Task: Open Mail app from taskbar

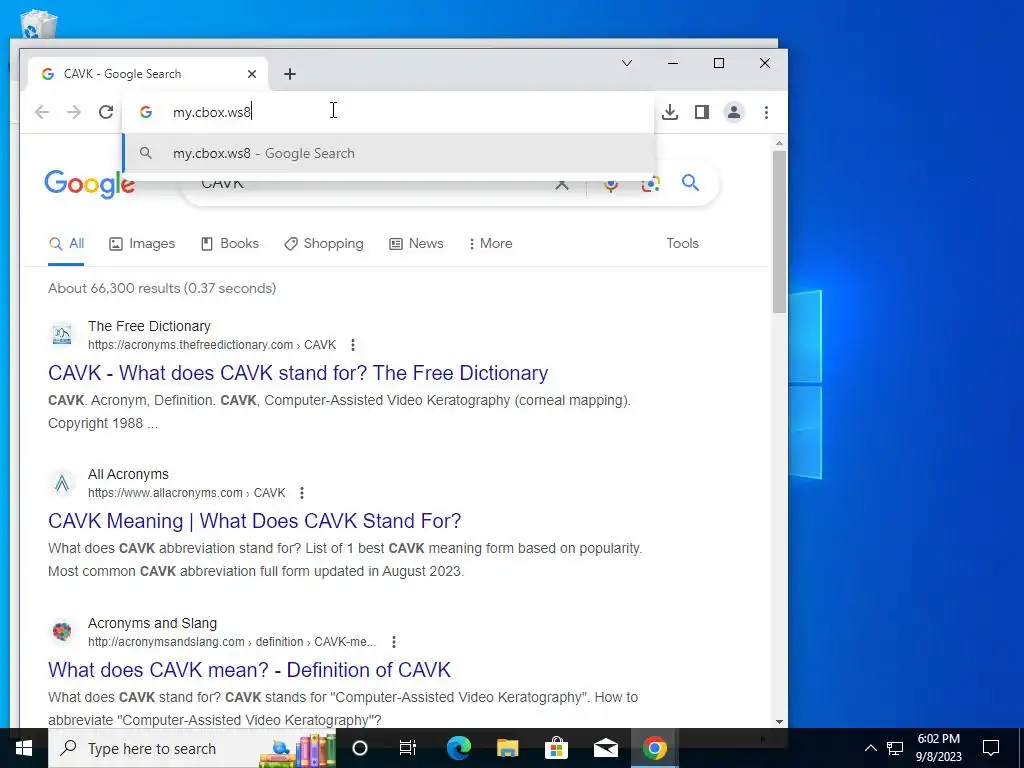Action: pos(605,748)
